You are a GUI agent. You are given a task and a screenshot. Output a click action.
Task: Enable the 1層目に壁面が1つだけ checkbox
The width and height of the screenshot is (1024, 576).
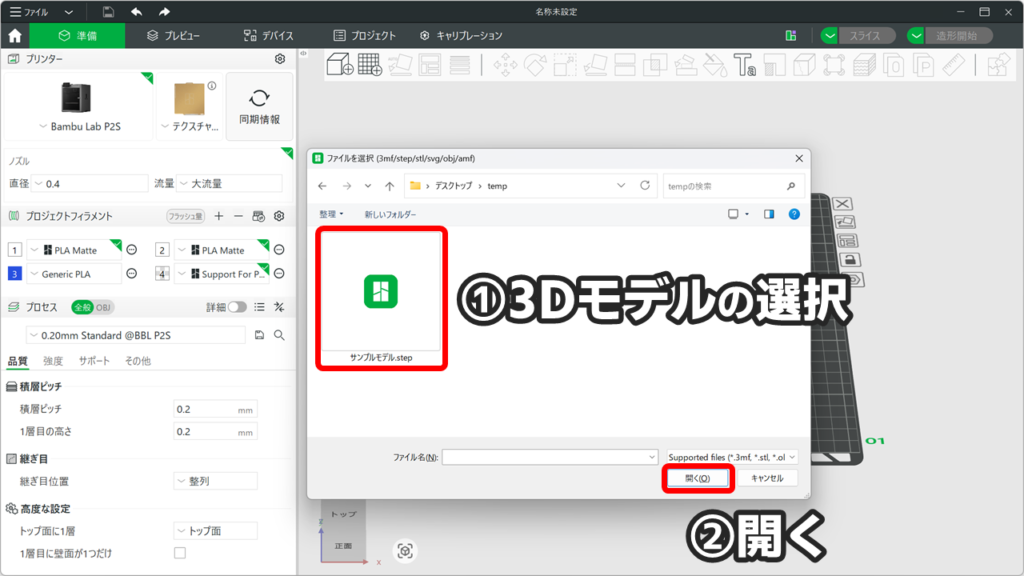(180, 553)
